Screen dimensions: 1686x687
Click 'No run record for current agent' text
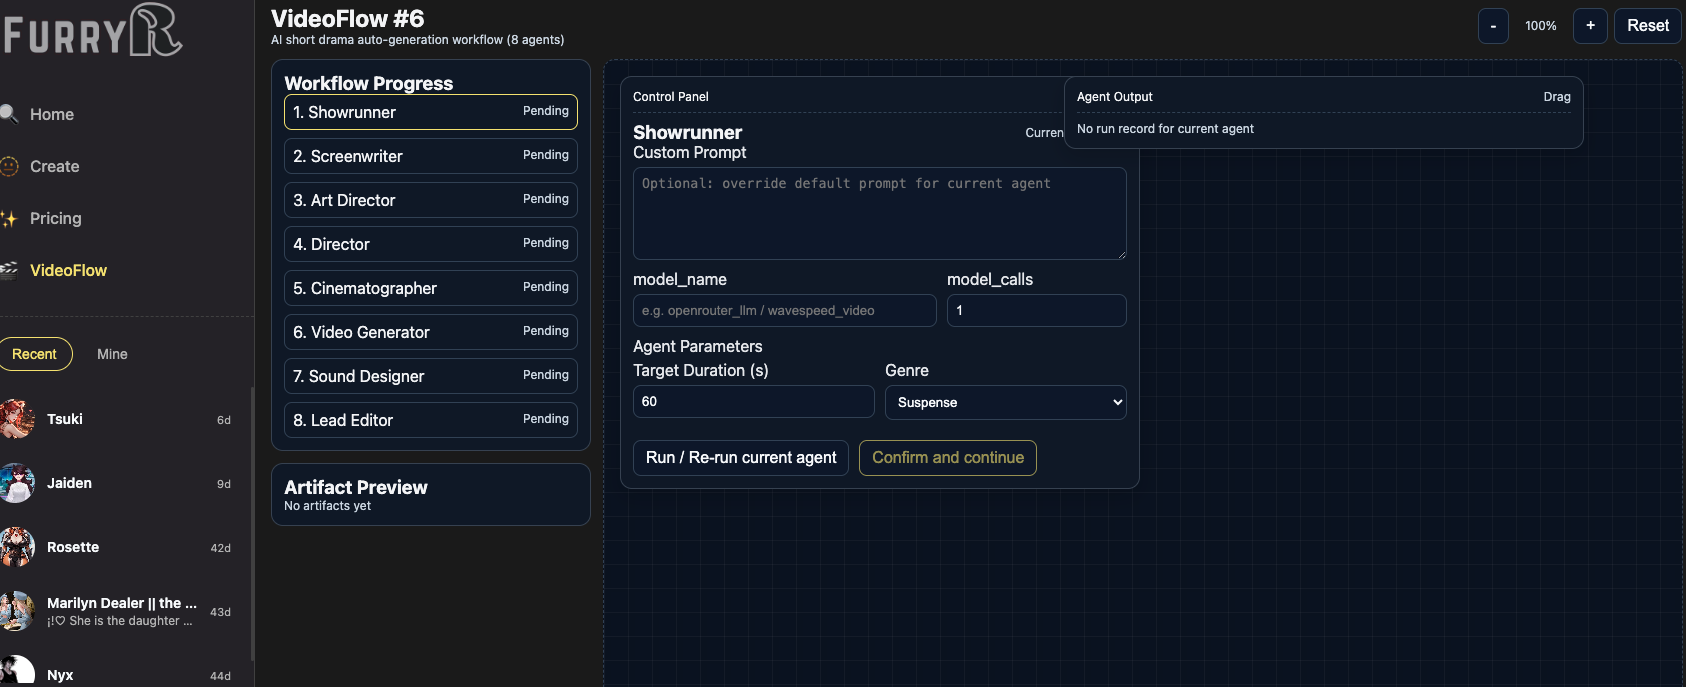[1165, 129]
